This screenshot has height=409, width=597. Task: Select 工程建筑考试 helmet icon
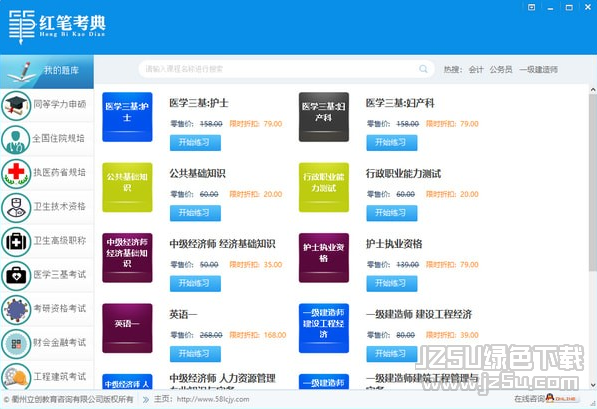[x=16, y=377]
